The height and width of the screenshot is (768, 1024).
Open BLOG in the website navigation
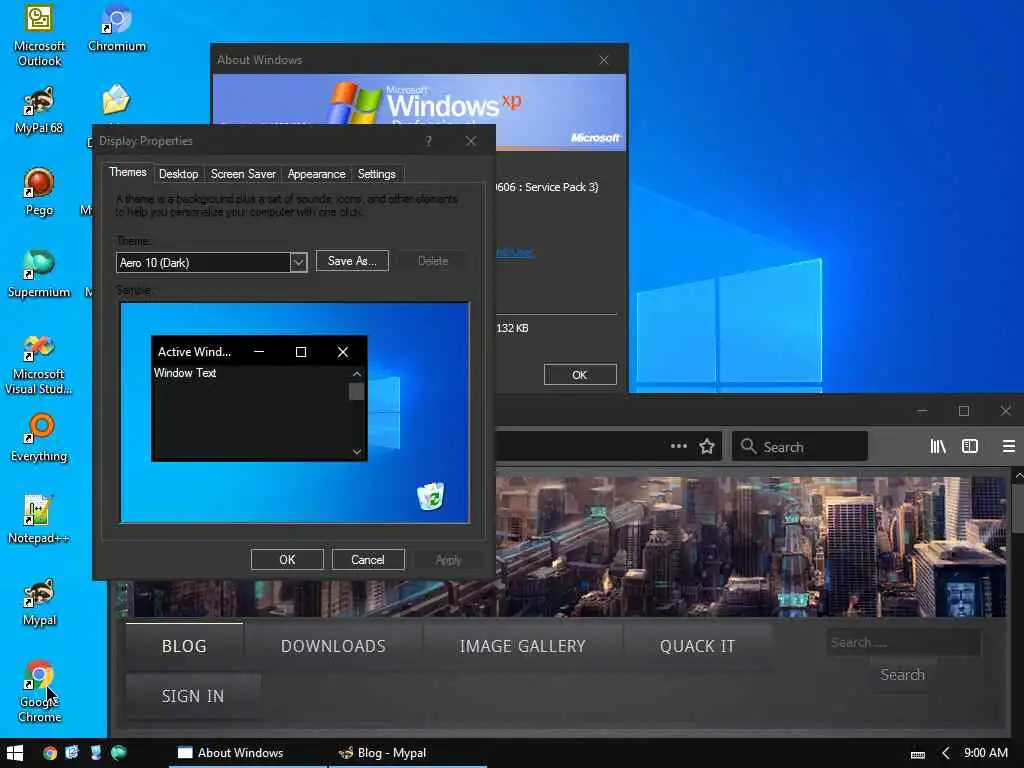(184, 646)
